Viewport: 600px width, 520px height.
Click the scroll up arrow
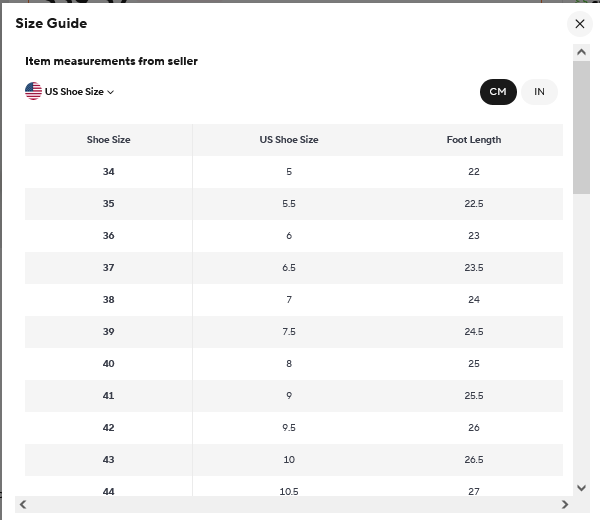581,52
